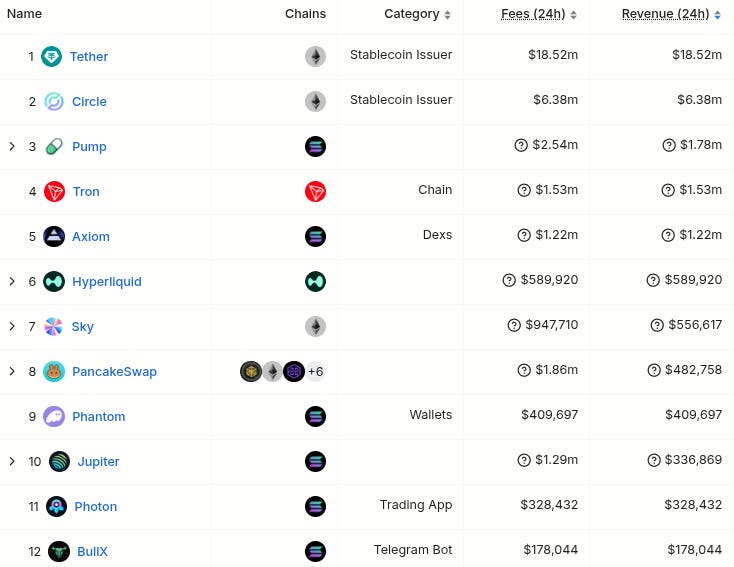Click the Pump pill logo icon
This screenshot has height=567, width=734.
click(54, 147)
